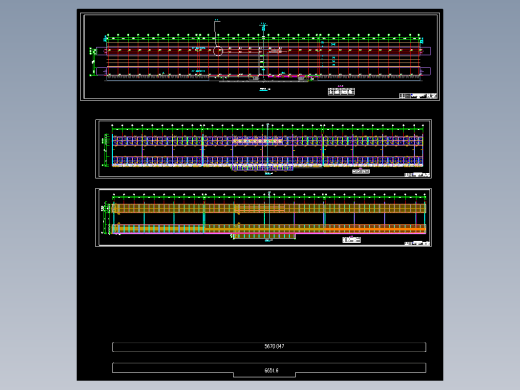Image resolution: width=520 pixels, height=390 pixels.
Task: Click the title block of top drawing sheet
Action: click(x=418, y=96)
